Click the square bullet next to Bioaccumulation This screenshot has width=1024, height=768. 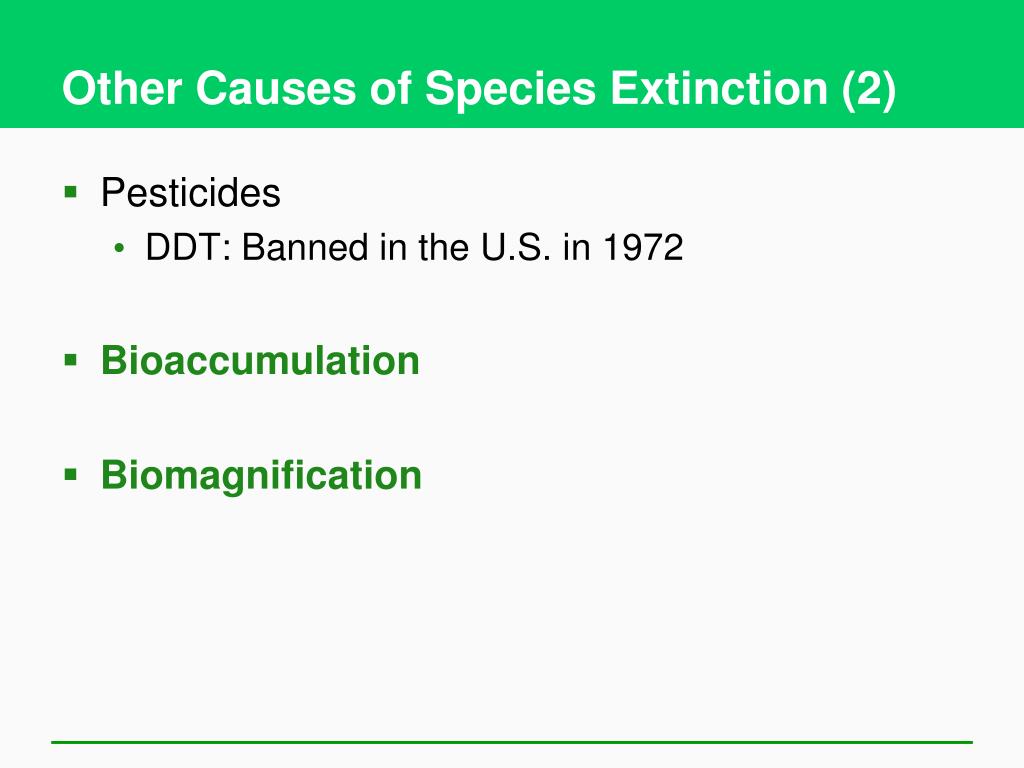[x=71, y=360]
